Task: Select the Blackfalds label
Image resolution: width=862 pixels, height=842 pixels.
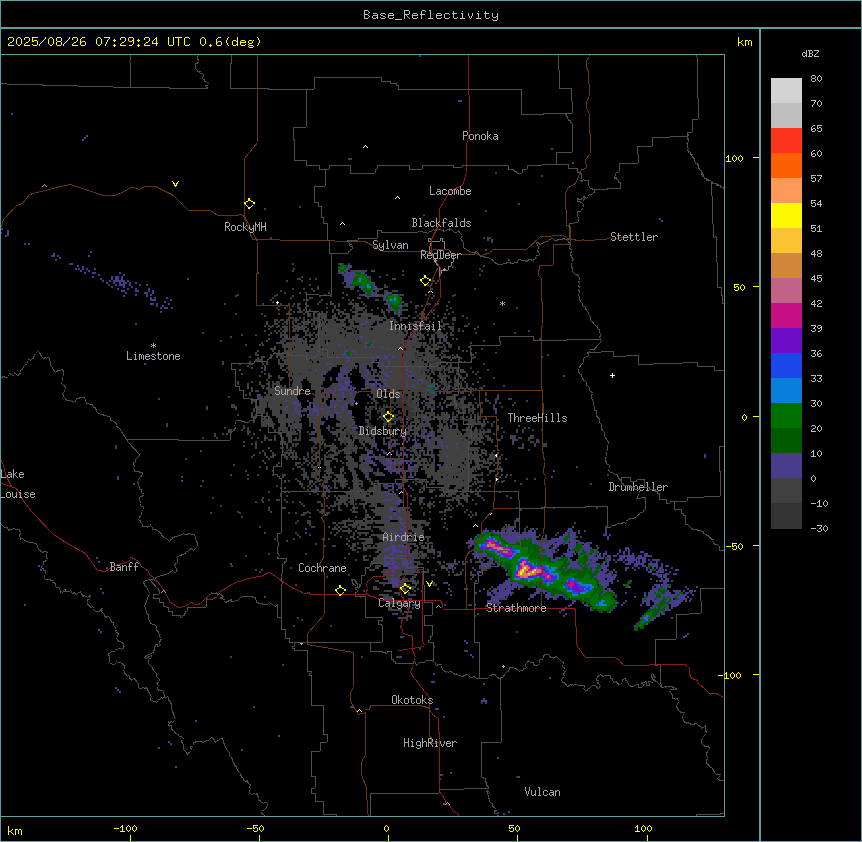Action: tap(441, 223)
